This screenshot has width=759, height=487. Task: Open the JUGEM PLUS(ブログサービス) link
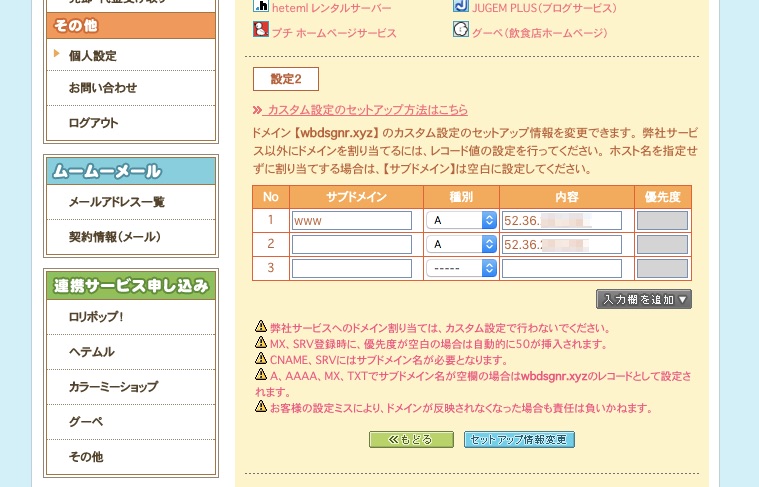pyautogui.click(x=544, y=8)
